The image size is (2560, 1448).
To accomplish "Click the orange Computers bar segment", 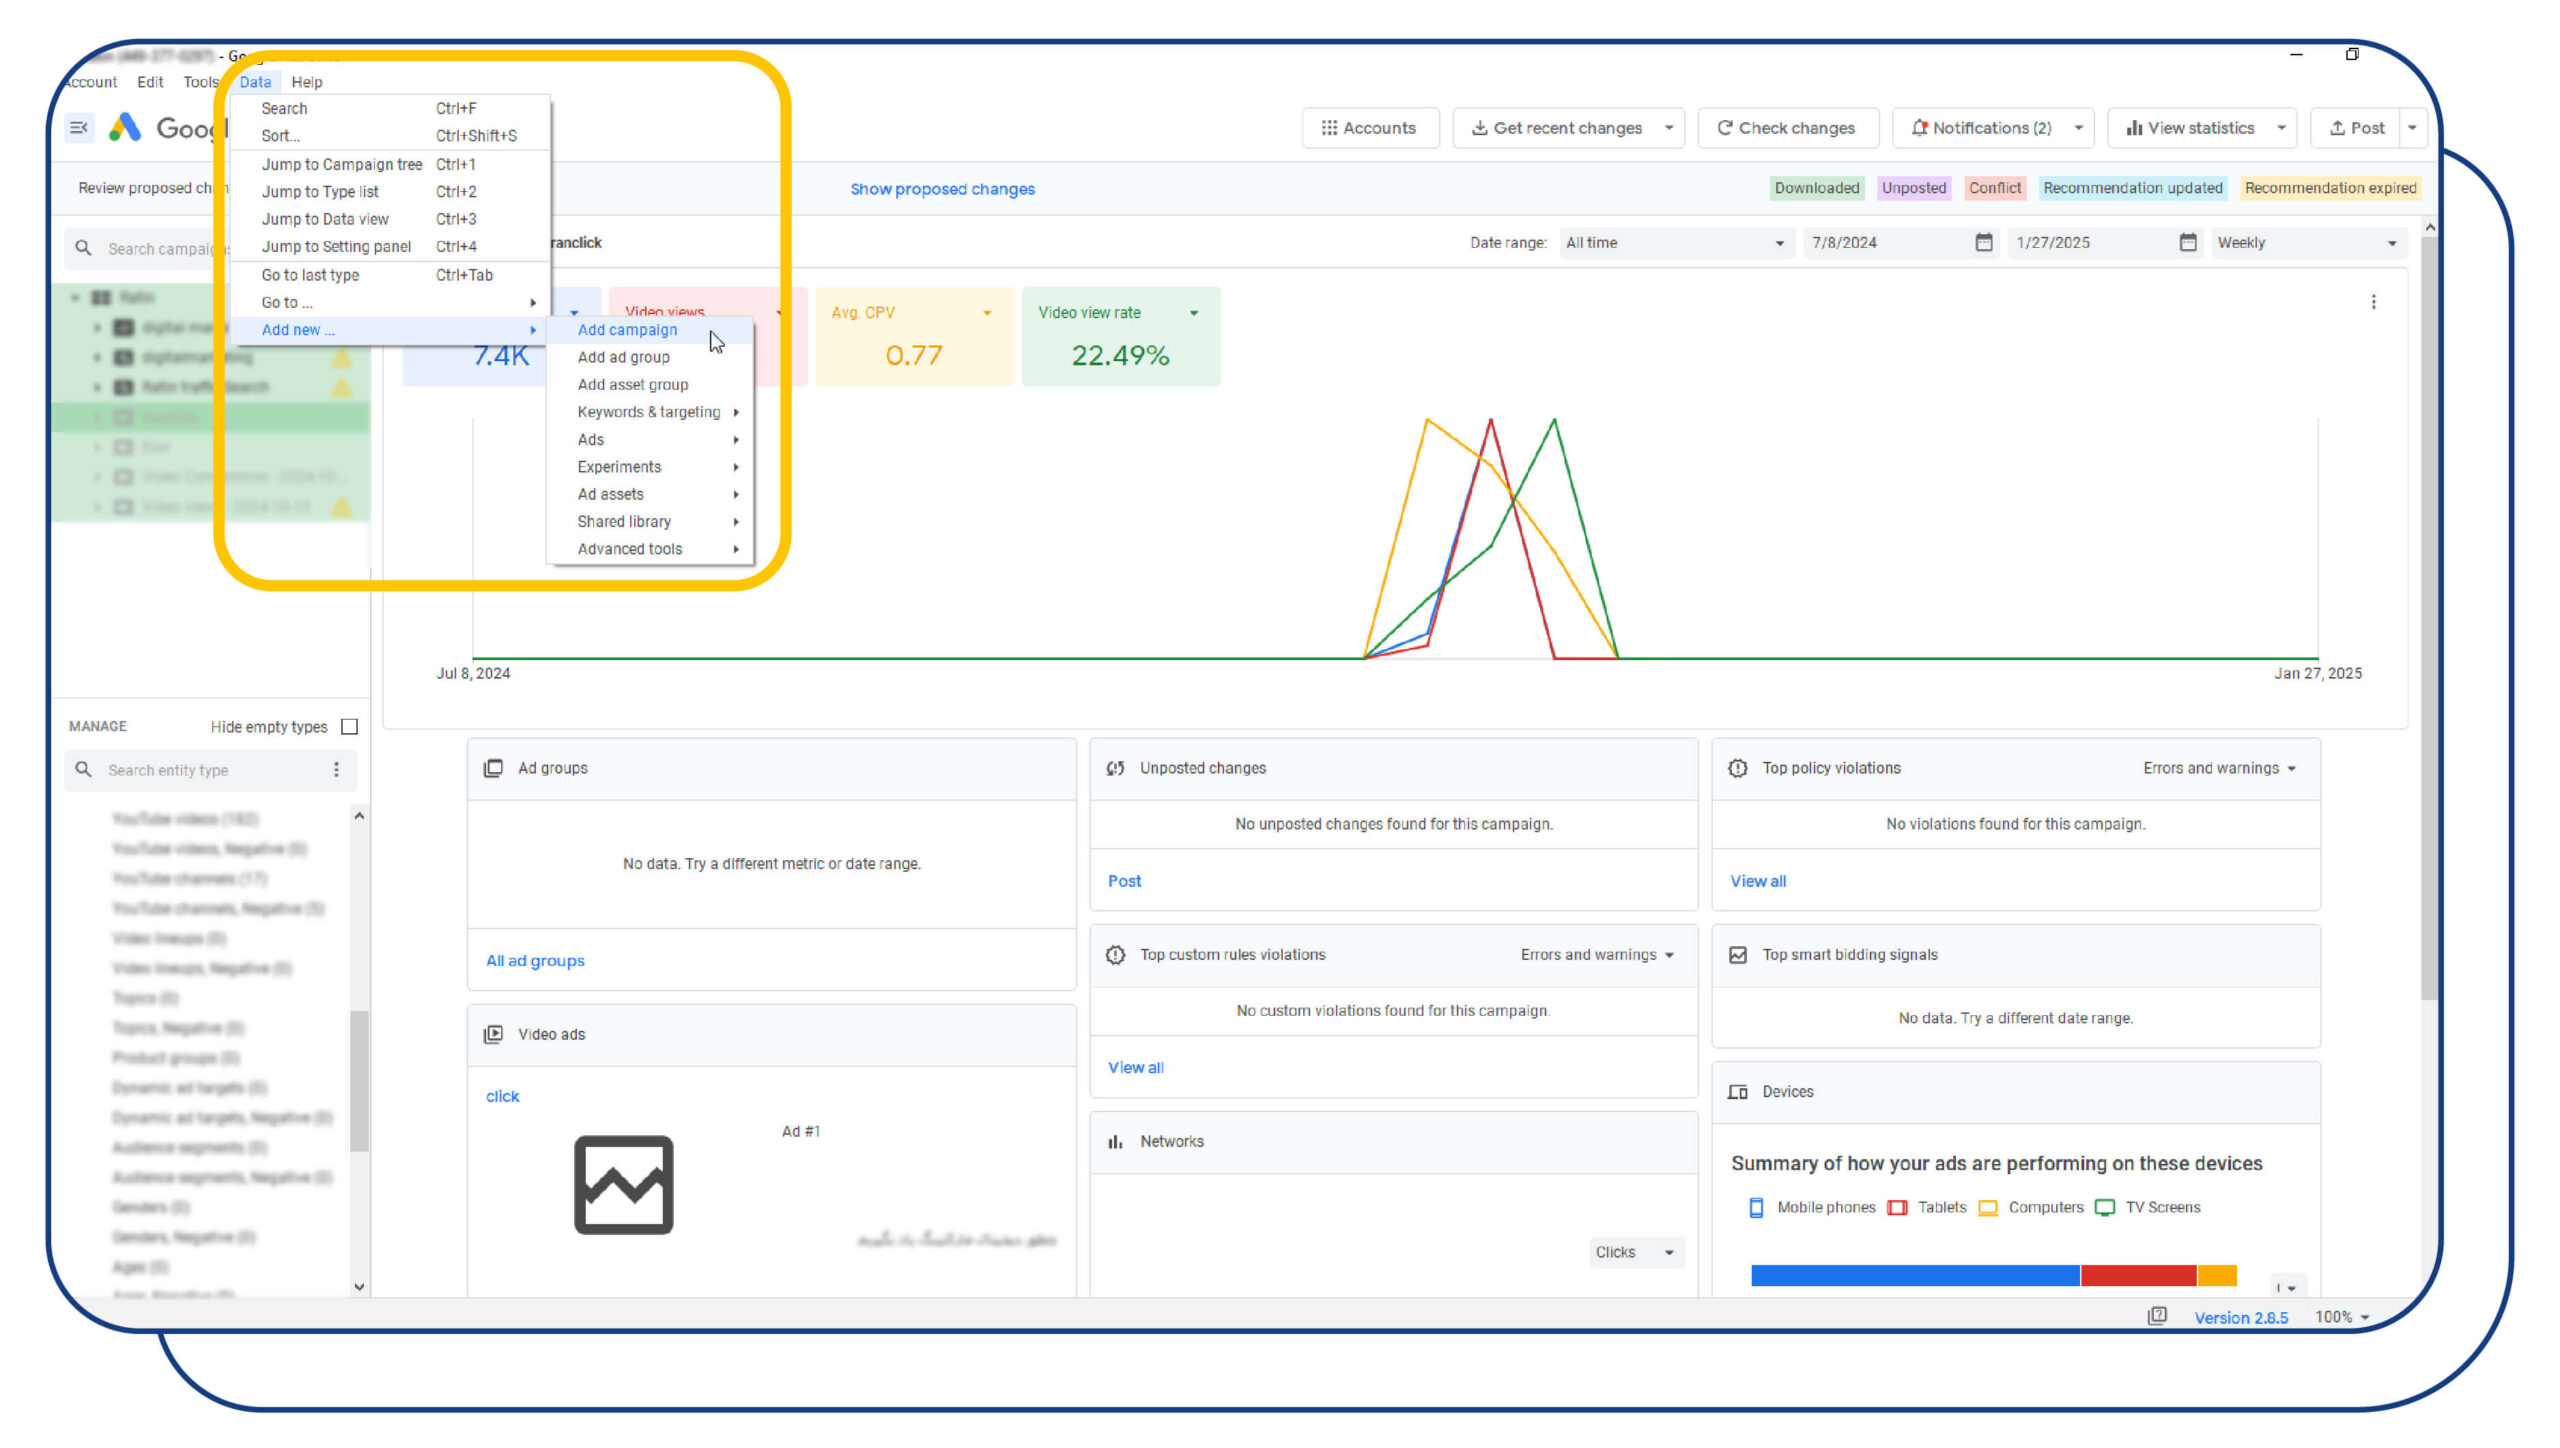I will (x=2216, y=1275).
